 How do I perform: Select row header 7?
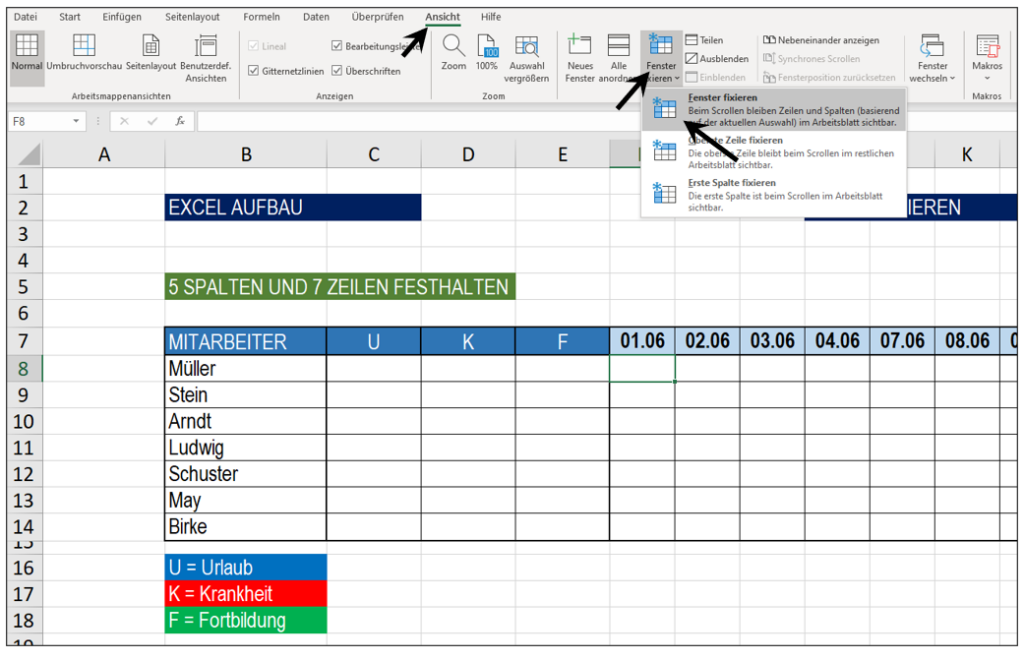(x=24, y=341)
